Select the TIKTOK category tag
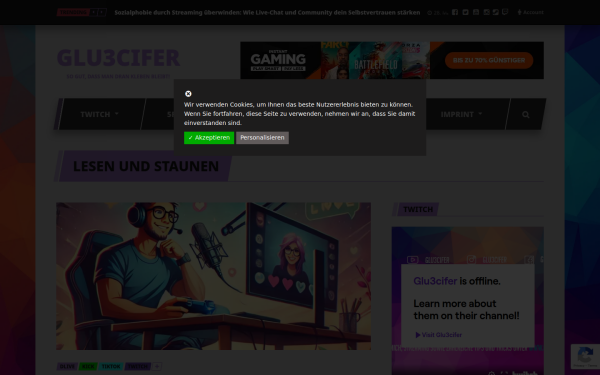 click(111, 367)
